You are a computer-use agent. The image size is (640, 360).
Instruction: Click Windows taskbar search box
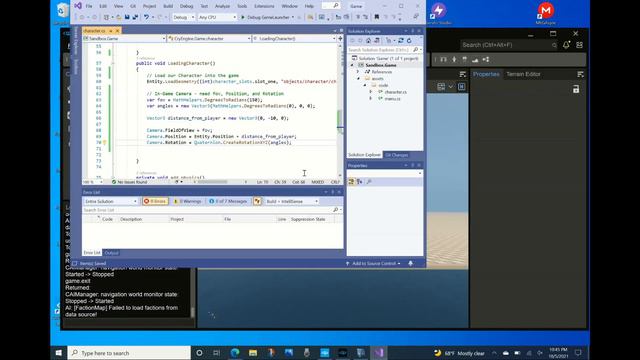(129, 353)
